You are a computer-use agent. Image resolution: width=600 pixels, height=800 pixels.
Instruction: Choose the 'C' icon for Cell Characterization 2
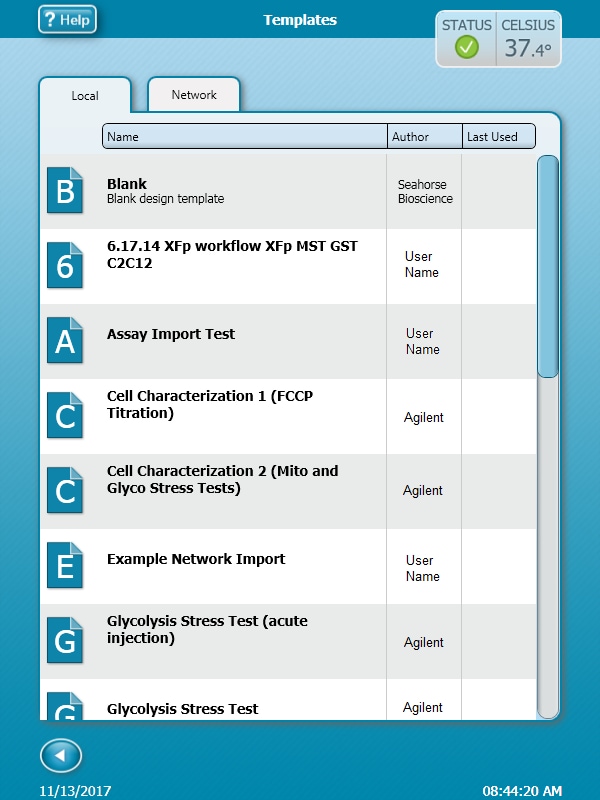point(65,491)
